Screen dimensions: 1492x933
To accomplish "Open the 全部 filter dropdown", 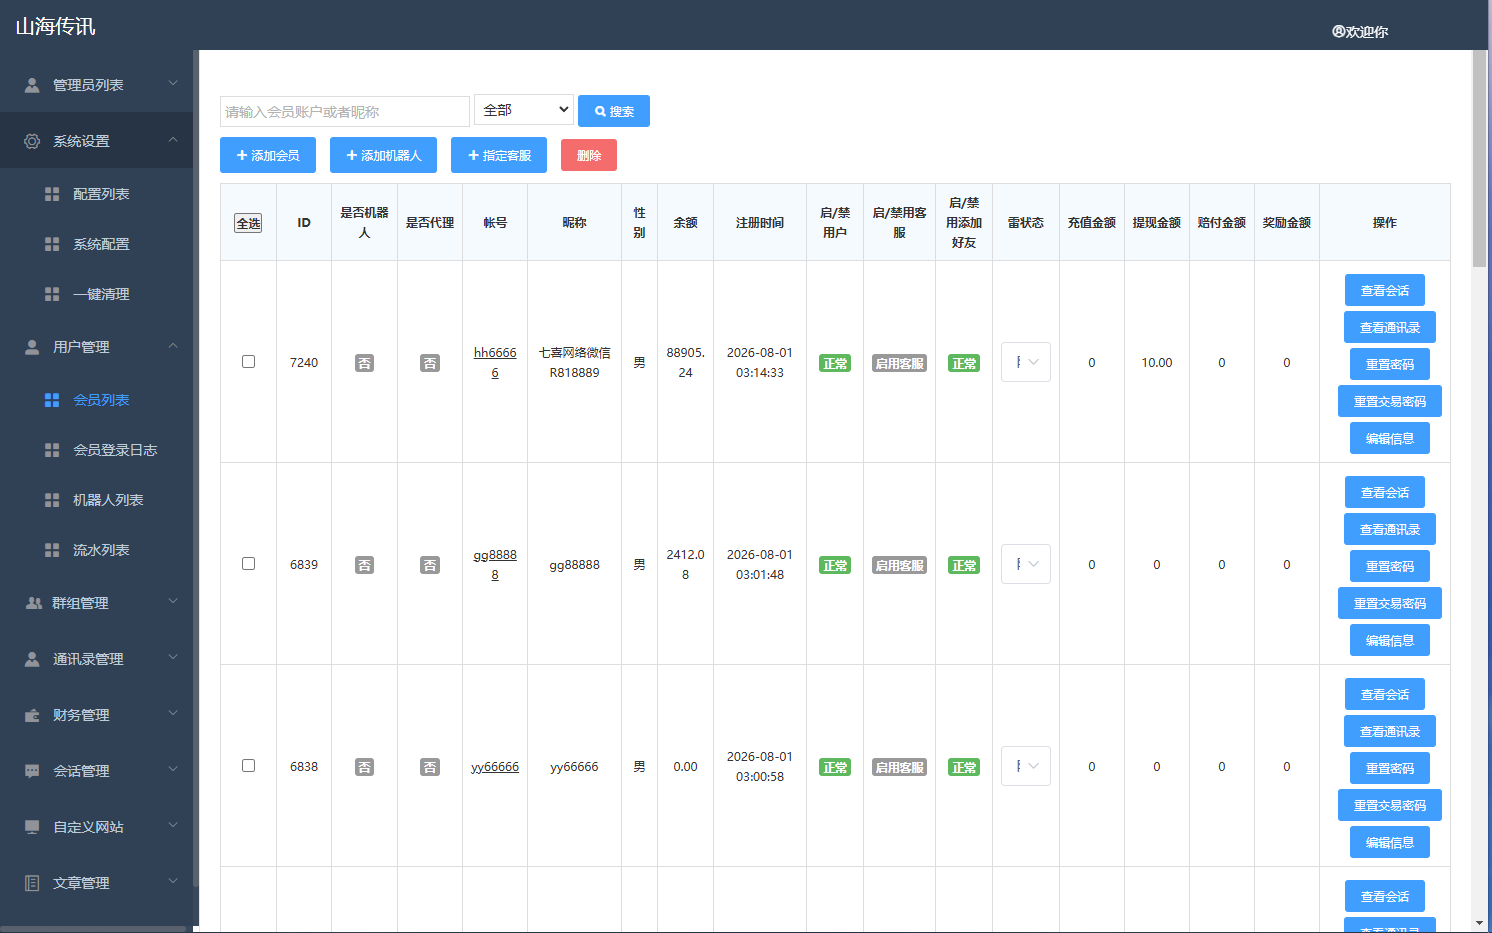I will pos(524,110).
